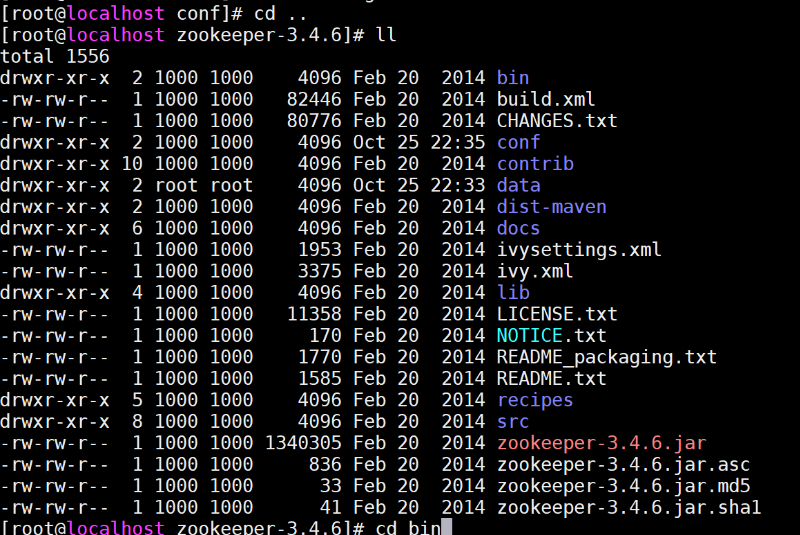Screen dimensions: 800x535
Task: Click the conf directory name
Action: (x=518, y=142)
